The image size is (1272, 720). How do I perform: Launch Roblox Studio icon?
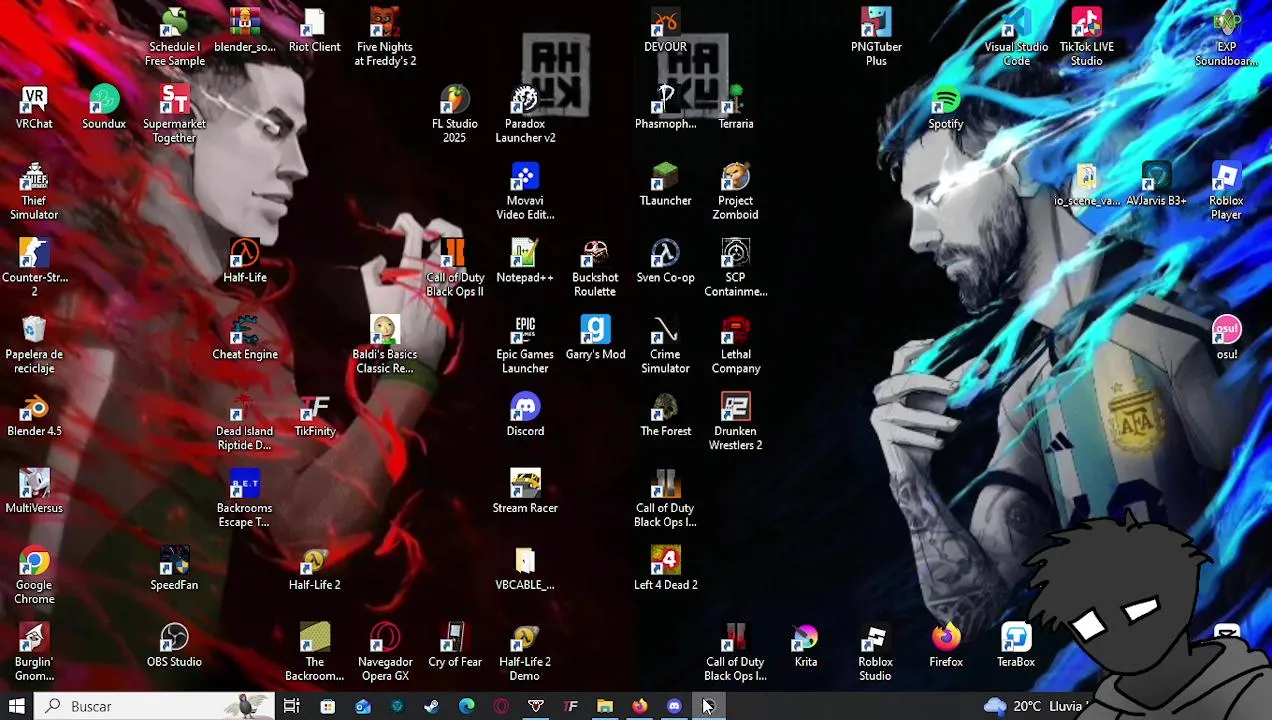[875, 653]
